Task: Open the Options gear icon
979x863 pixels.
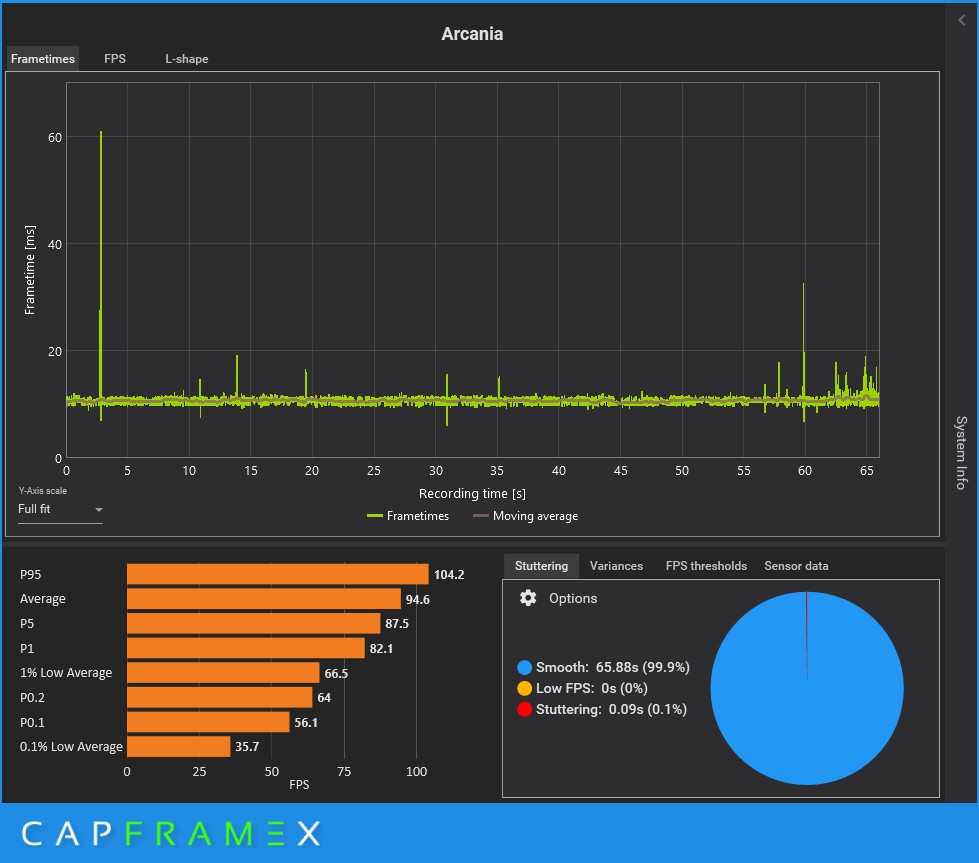Action: [x=528, y=598]
